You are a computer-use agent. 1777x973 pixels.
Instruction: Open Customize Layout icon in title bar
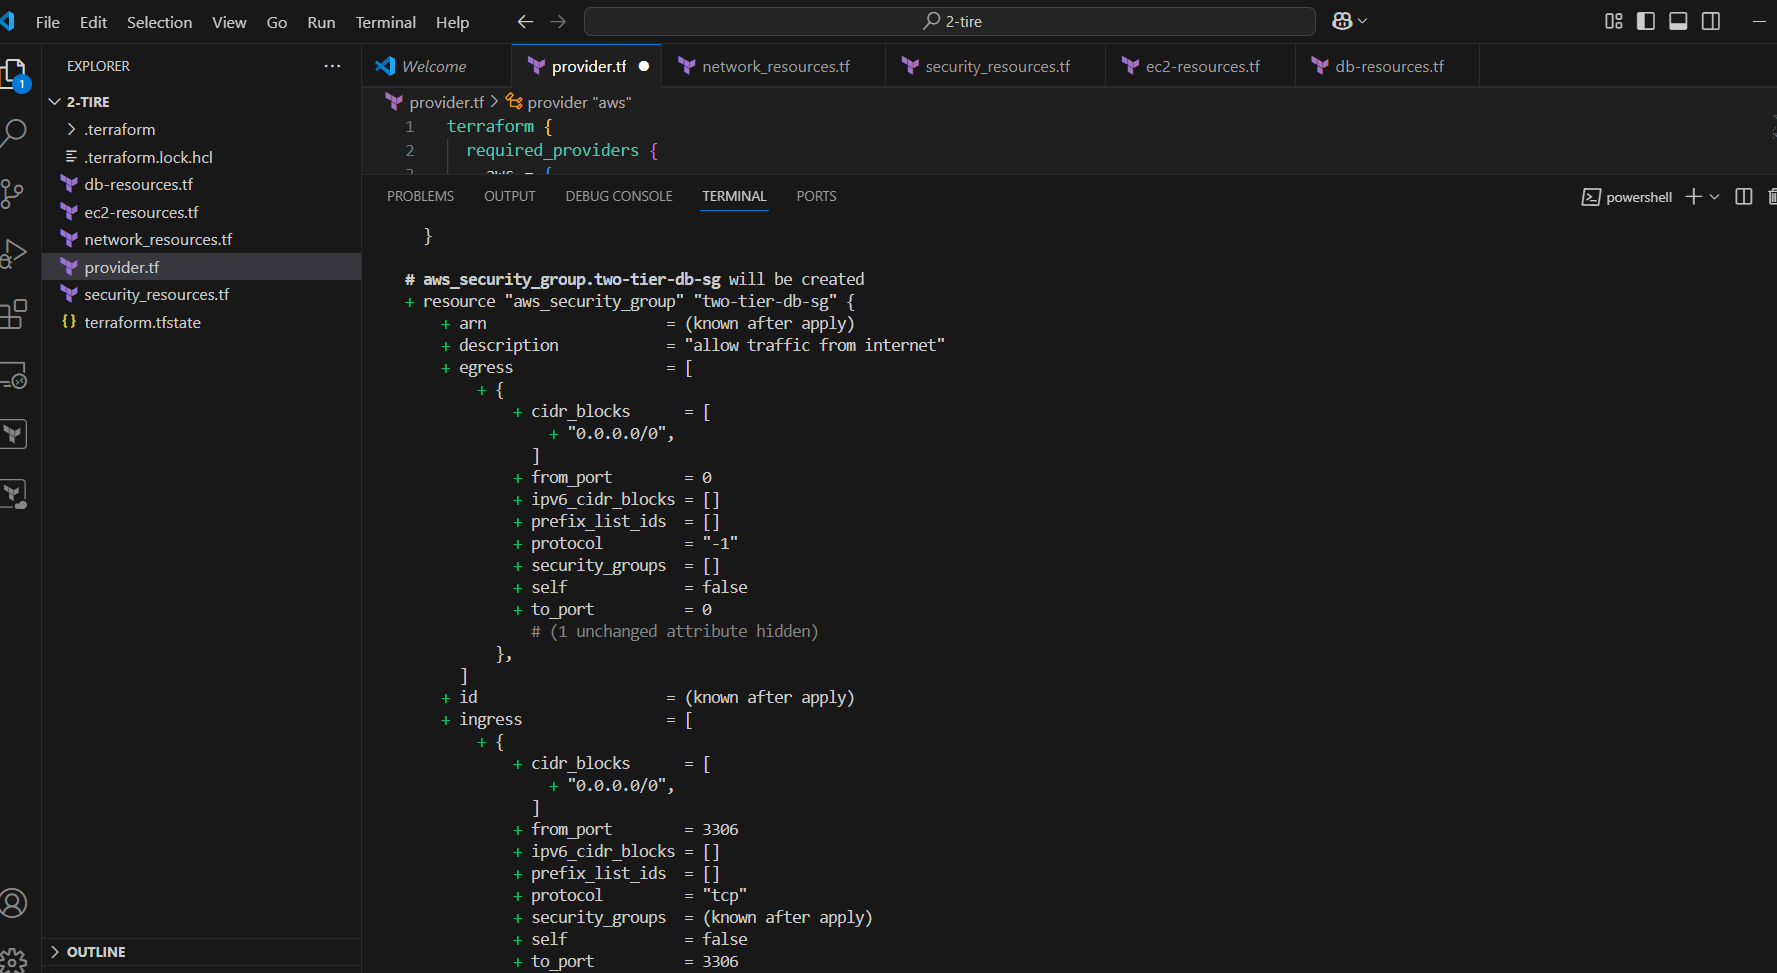1614,21
